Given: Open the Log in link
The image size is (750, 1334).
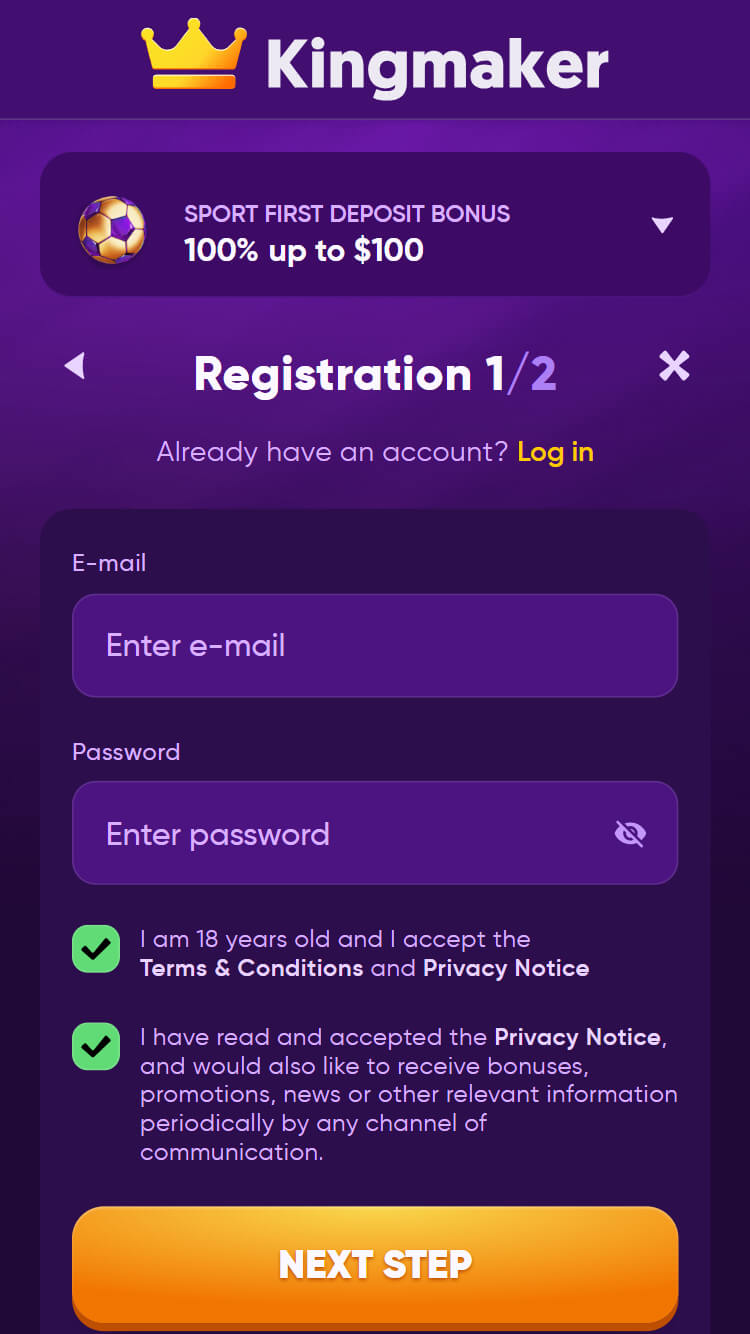Looking at the screenshot, I should (x=555, y=452).
